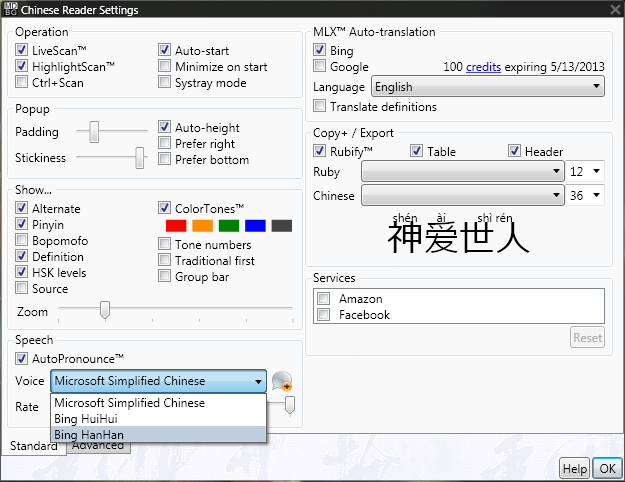
Task: Click the orange tone color swatch
Action: (x=202, y=226)
